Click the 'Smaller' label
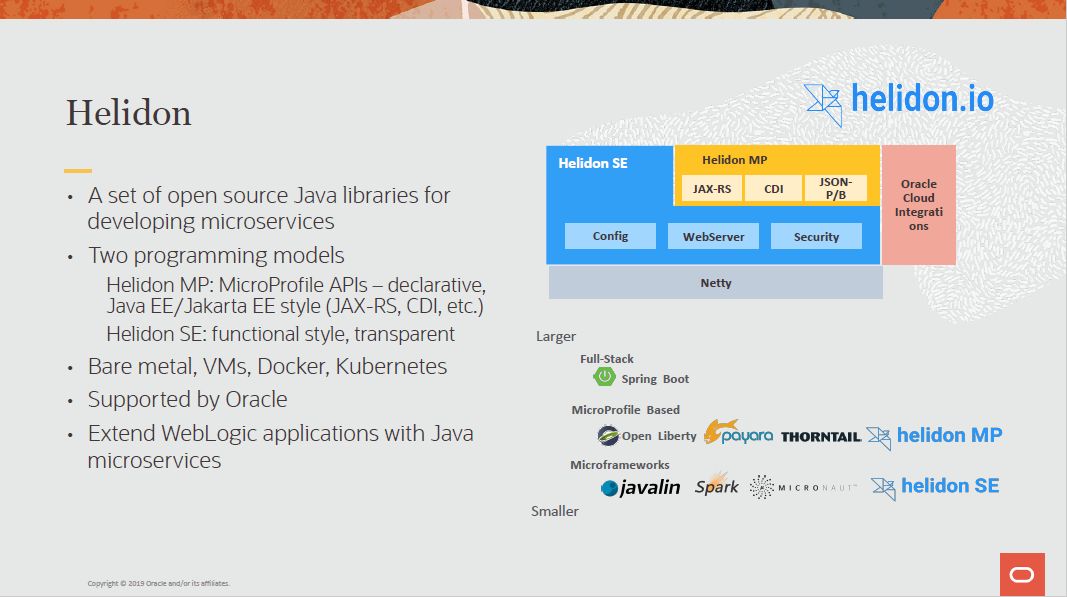The height and width of the screenshot is (597, 1067). pyautogui.click(x=555, y=511)
